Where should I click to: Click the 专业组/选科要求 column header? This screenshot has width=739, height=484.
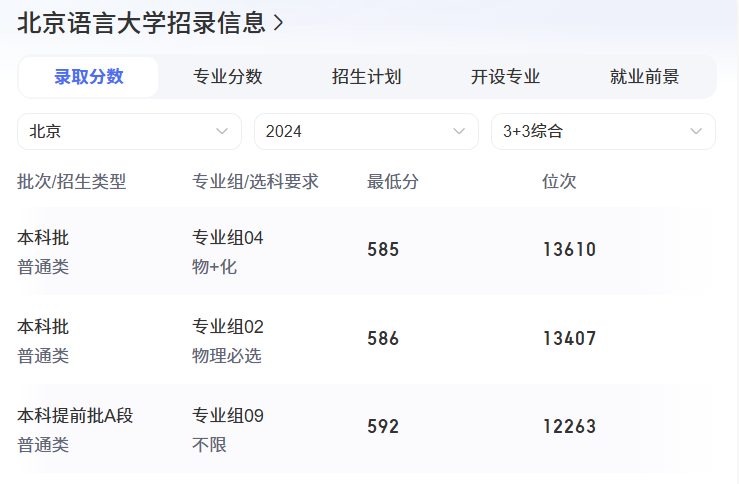255,181
